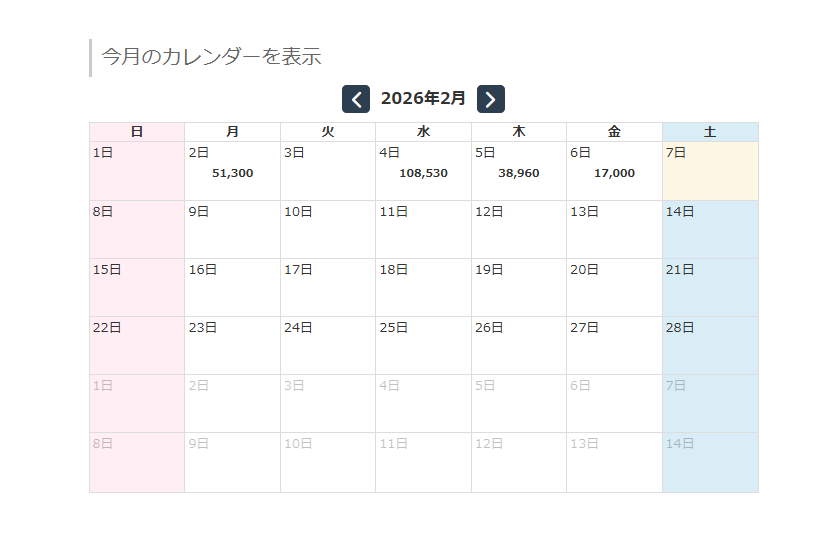Click the 日 Sunday column header
This screenshot has width=817, height=534.
pyautogui.click(x=137, y=132)
